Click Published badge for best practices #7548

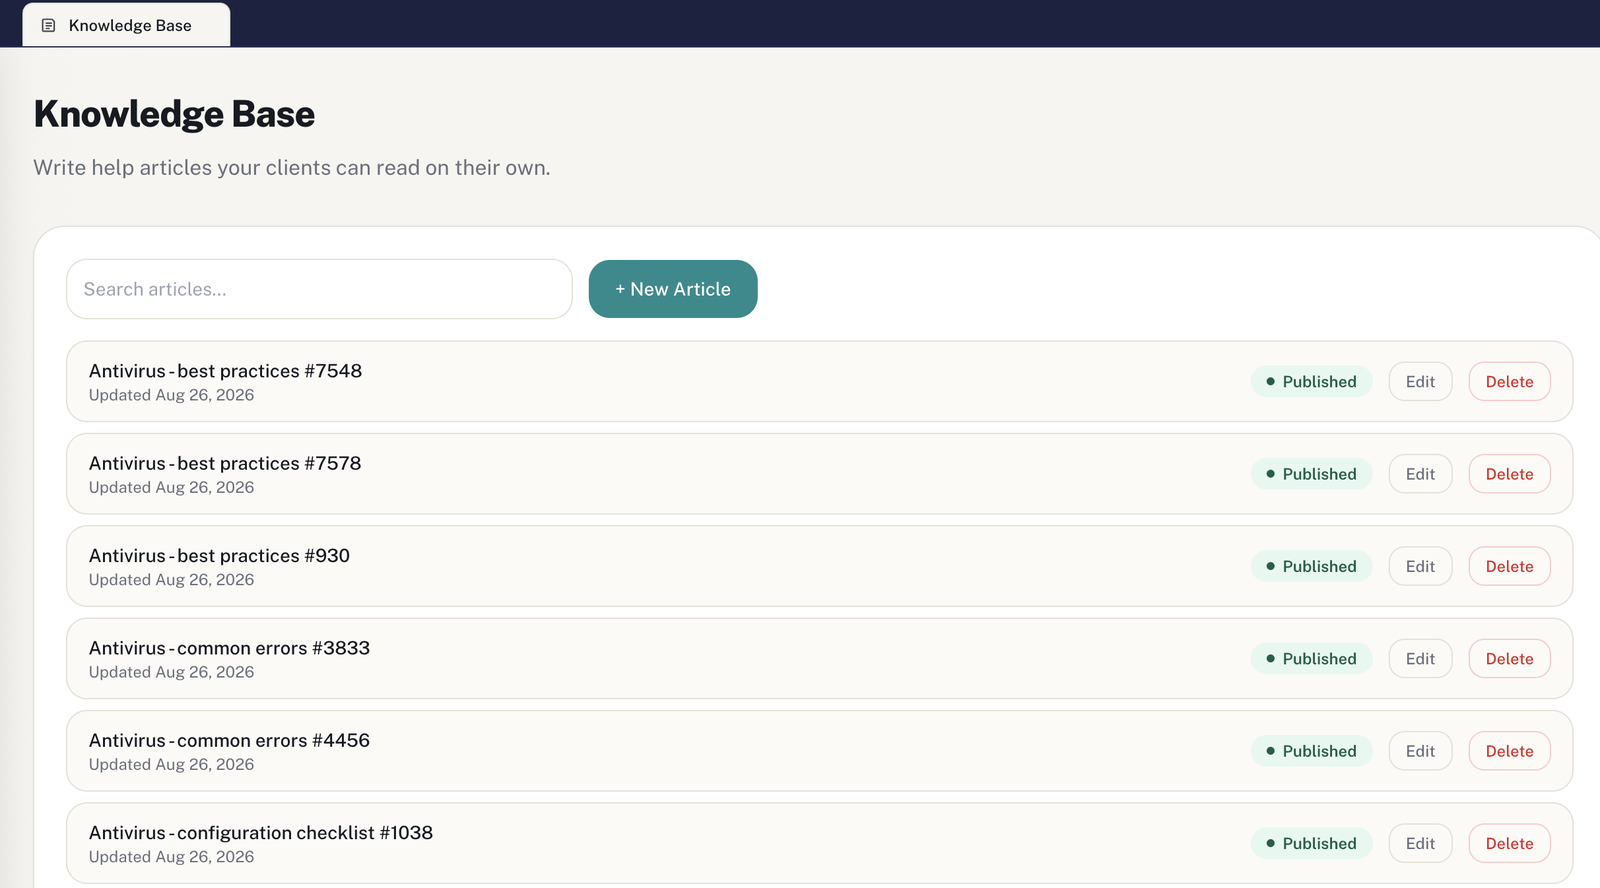[x=1311, y=381]
